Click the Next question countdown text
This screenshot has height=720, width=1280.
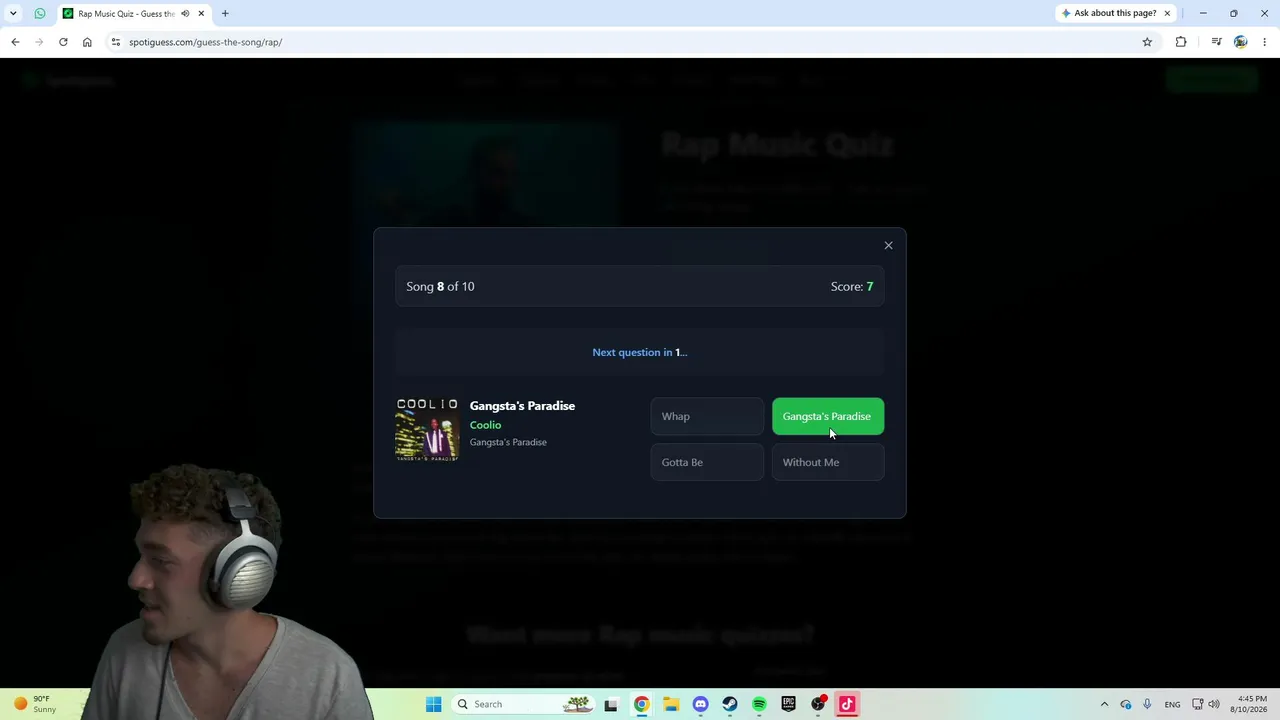640,352
